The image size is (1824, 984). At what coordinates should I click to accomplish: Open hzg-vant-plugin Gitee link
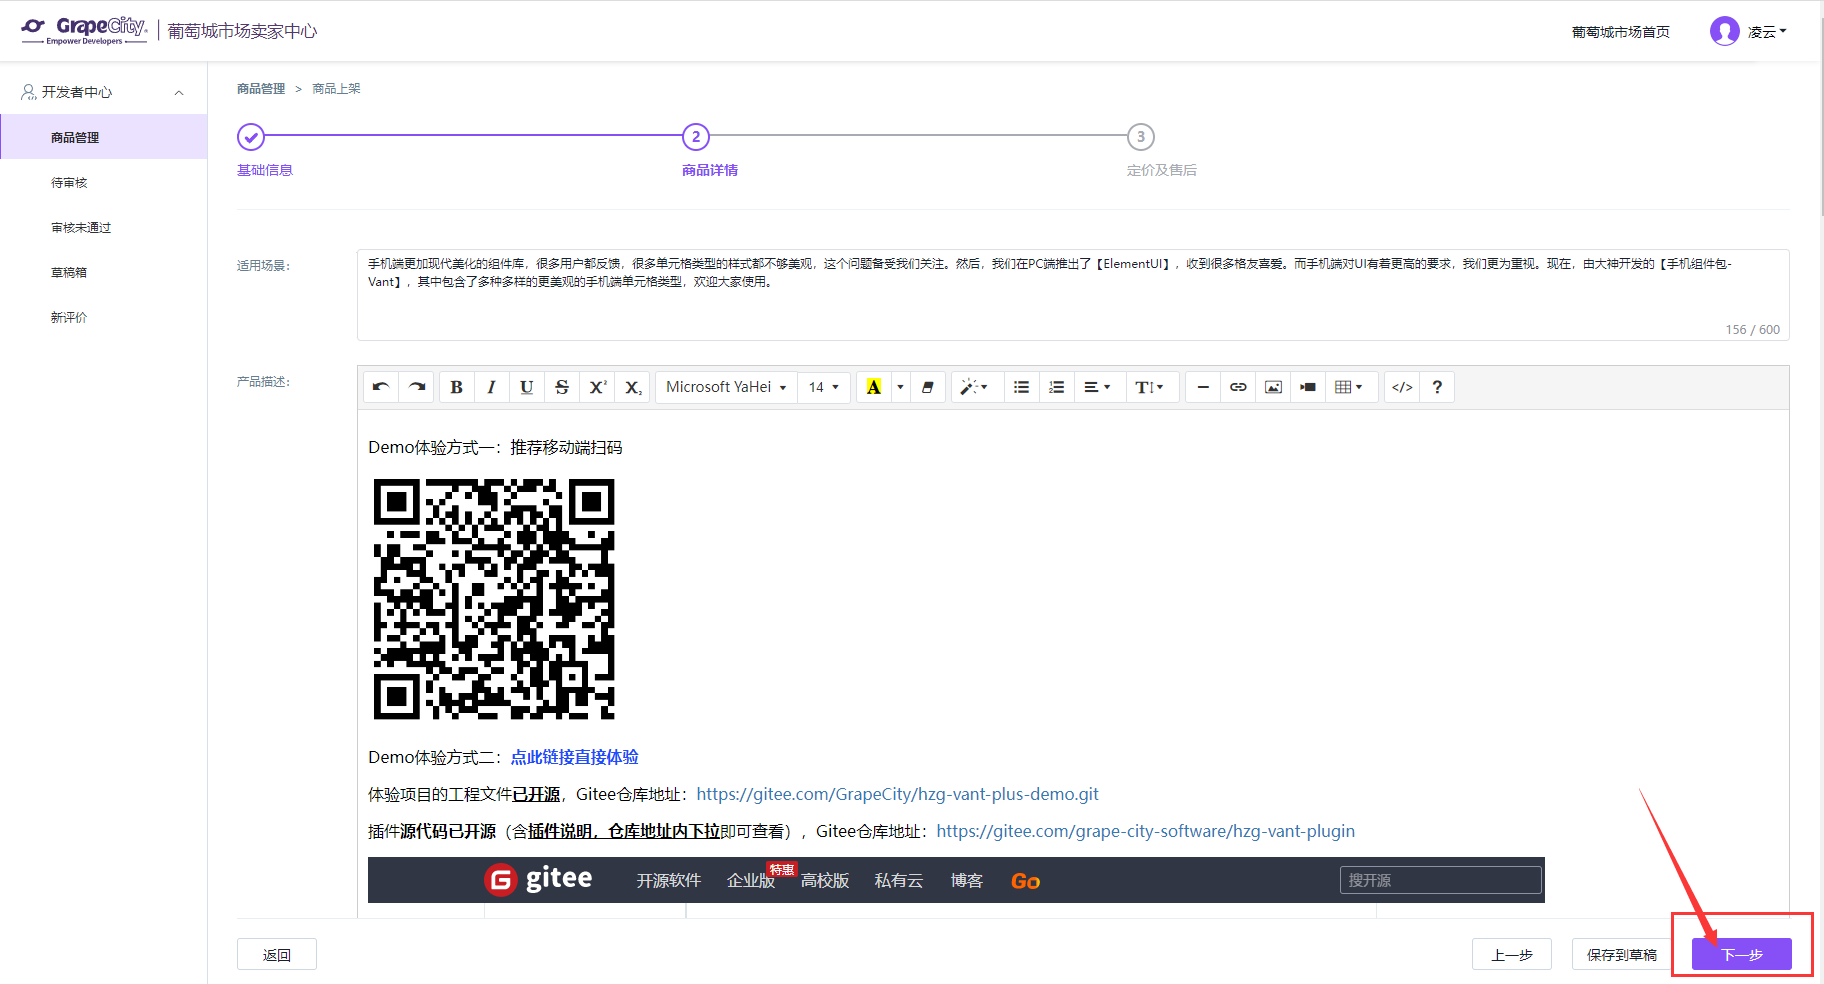tap(1146, 831)
